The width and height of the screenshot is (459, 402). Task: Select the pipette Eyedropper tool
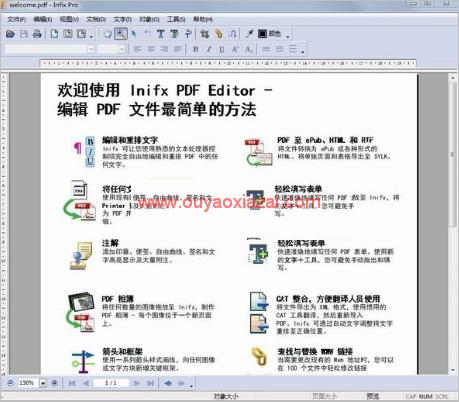coord(249,34)
